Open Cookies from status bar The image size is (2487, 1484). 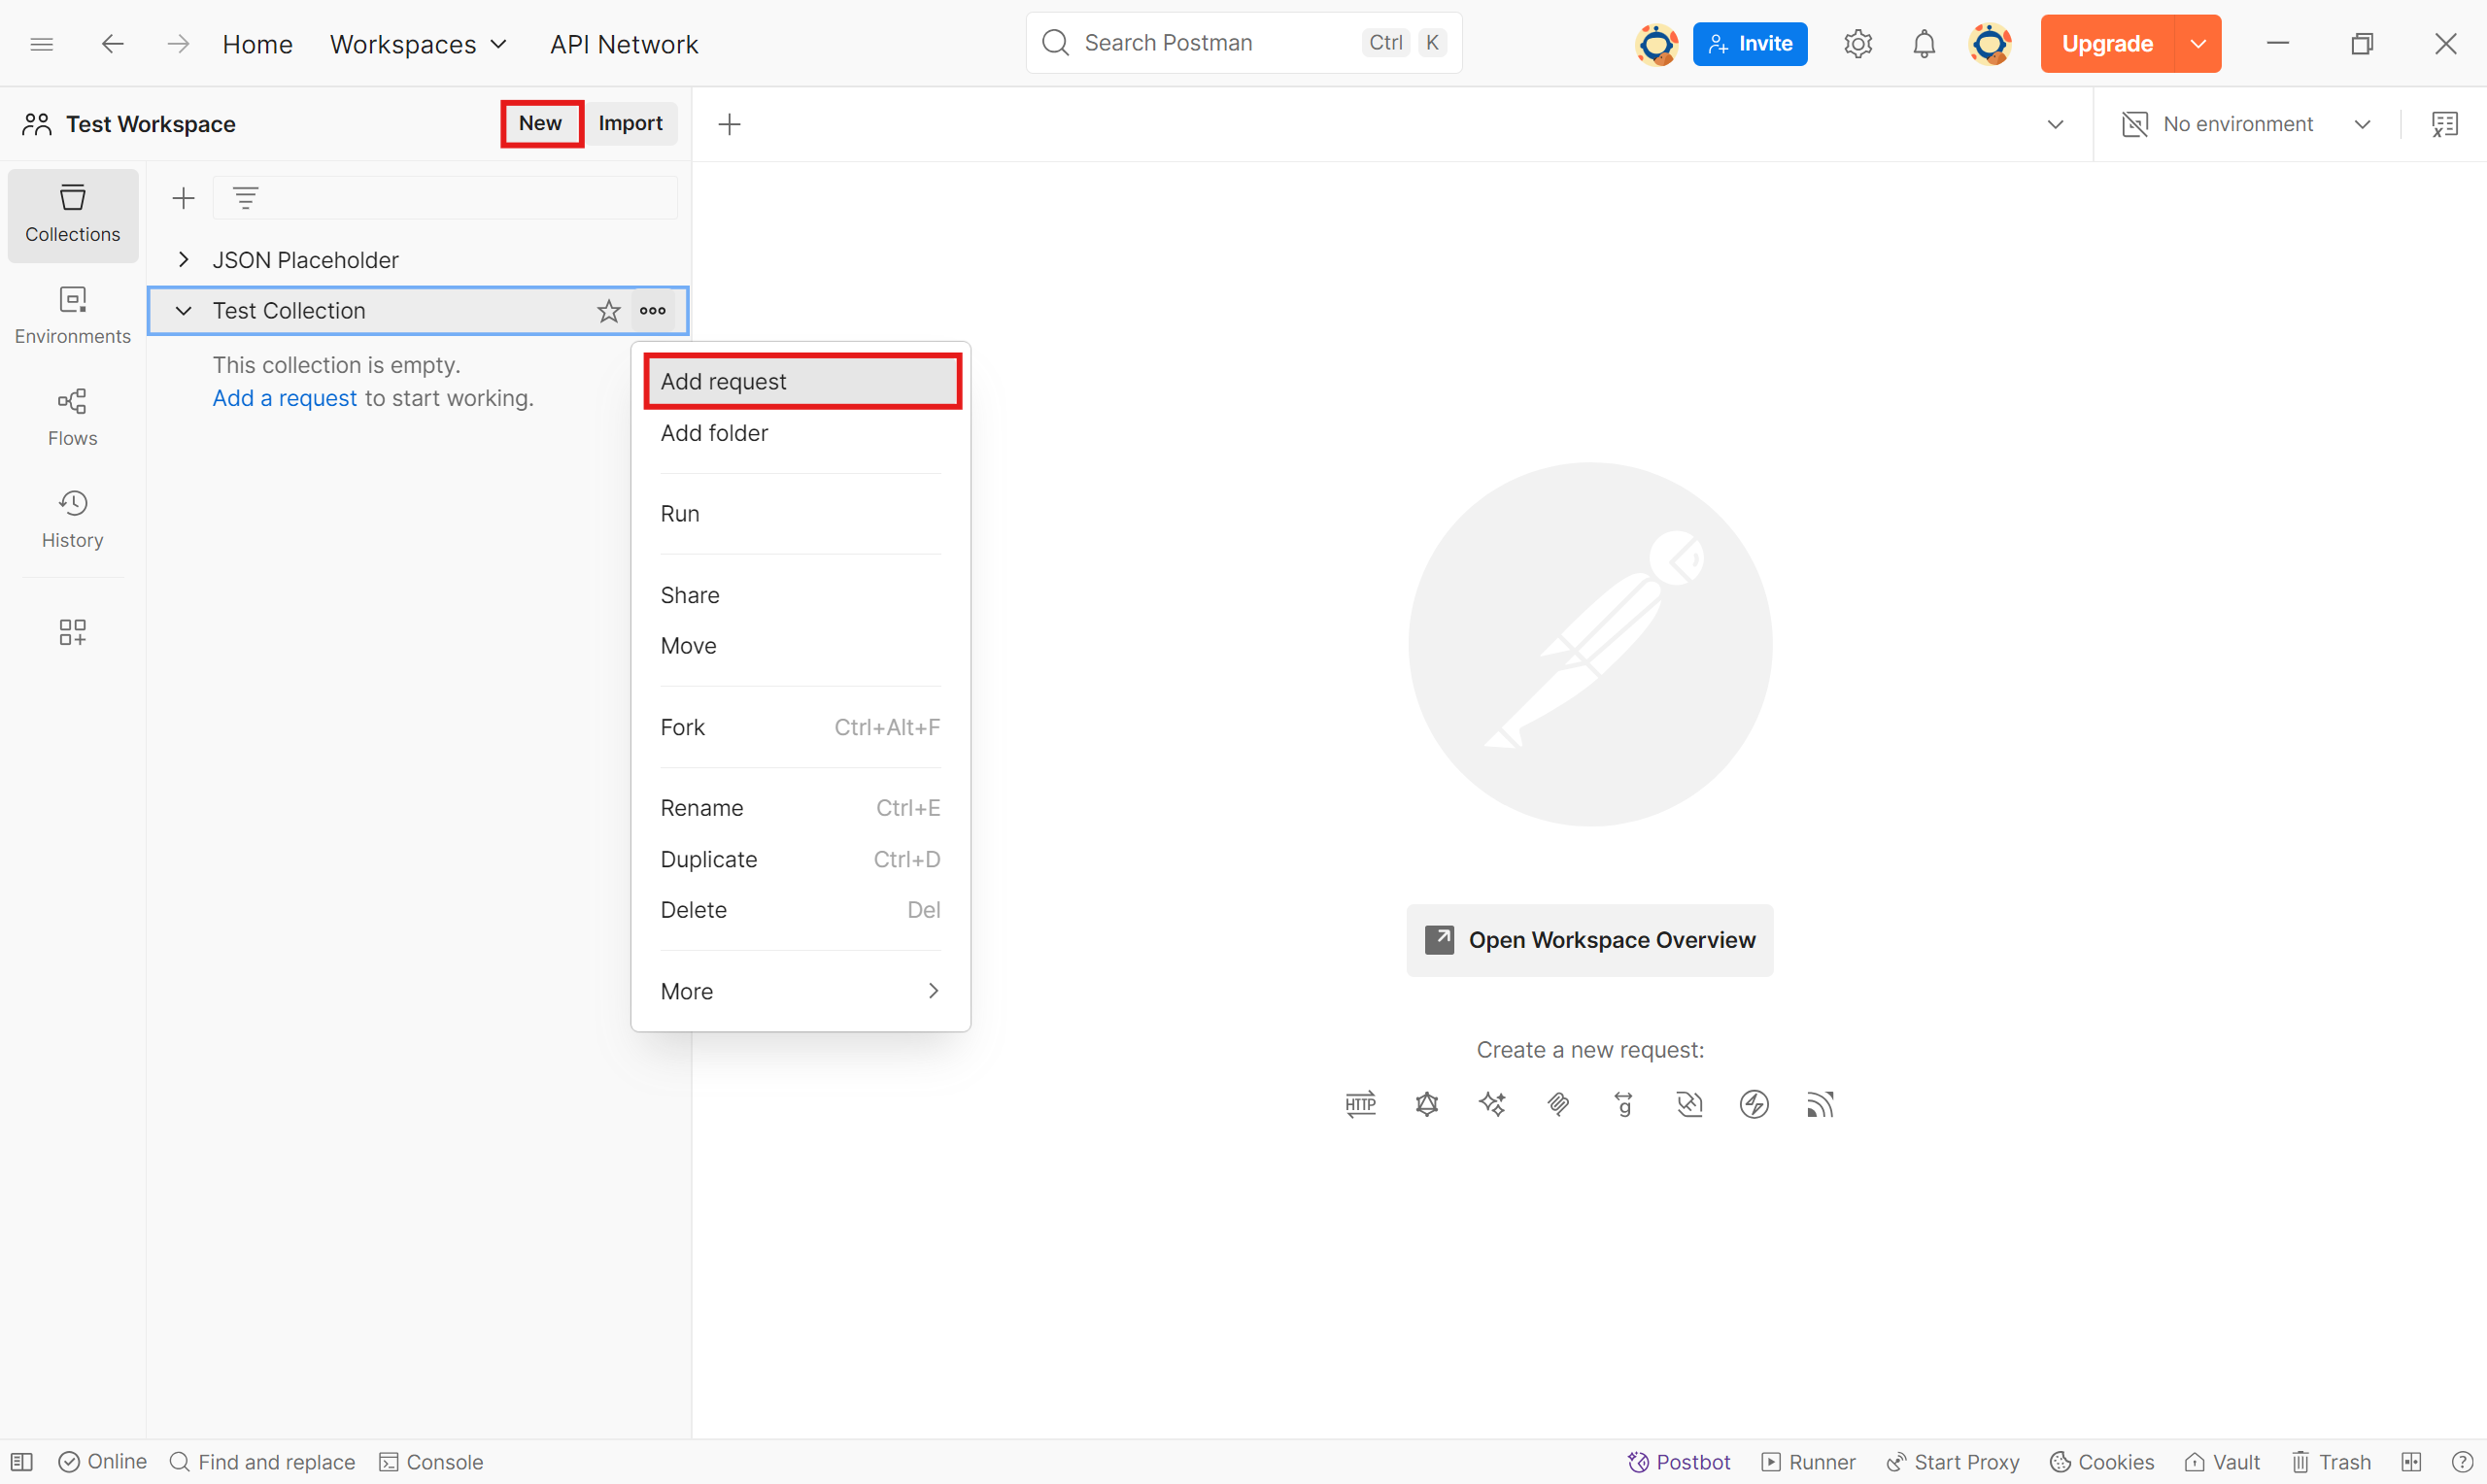(x=2102, y=1462)
